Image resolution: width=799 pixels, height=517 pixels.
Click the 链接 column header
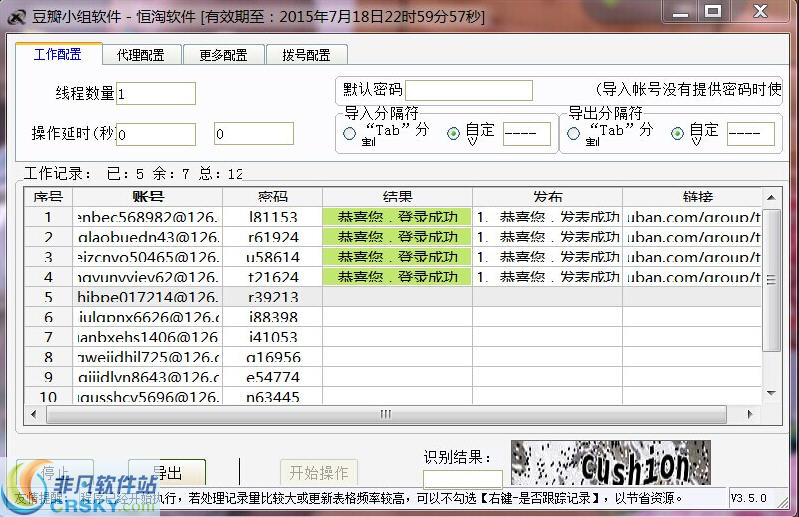pyautogui.click(x=692, y=197)
